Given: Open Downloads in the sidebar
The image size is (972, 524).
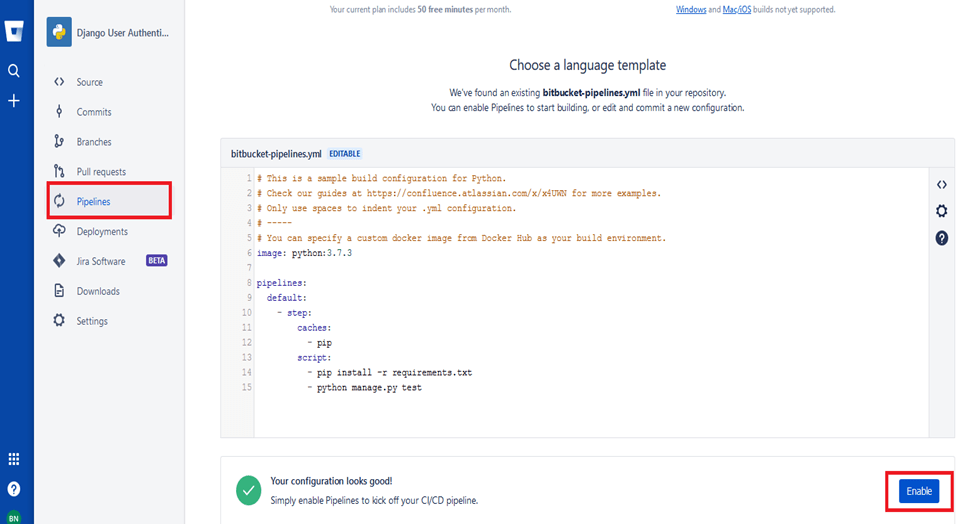Looking at the screenshot, I should 98,291.
